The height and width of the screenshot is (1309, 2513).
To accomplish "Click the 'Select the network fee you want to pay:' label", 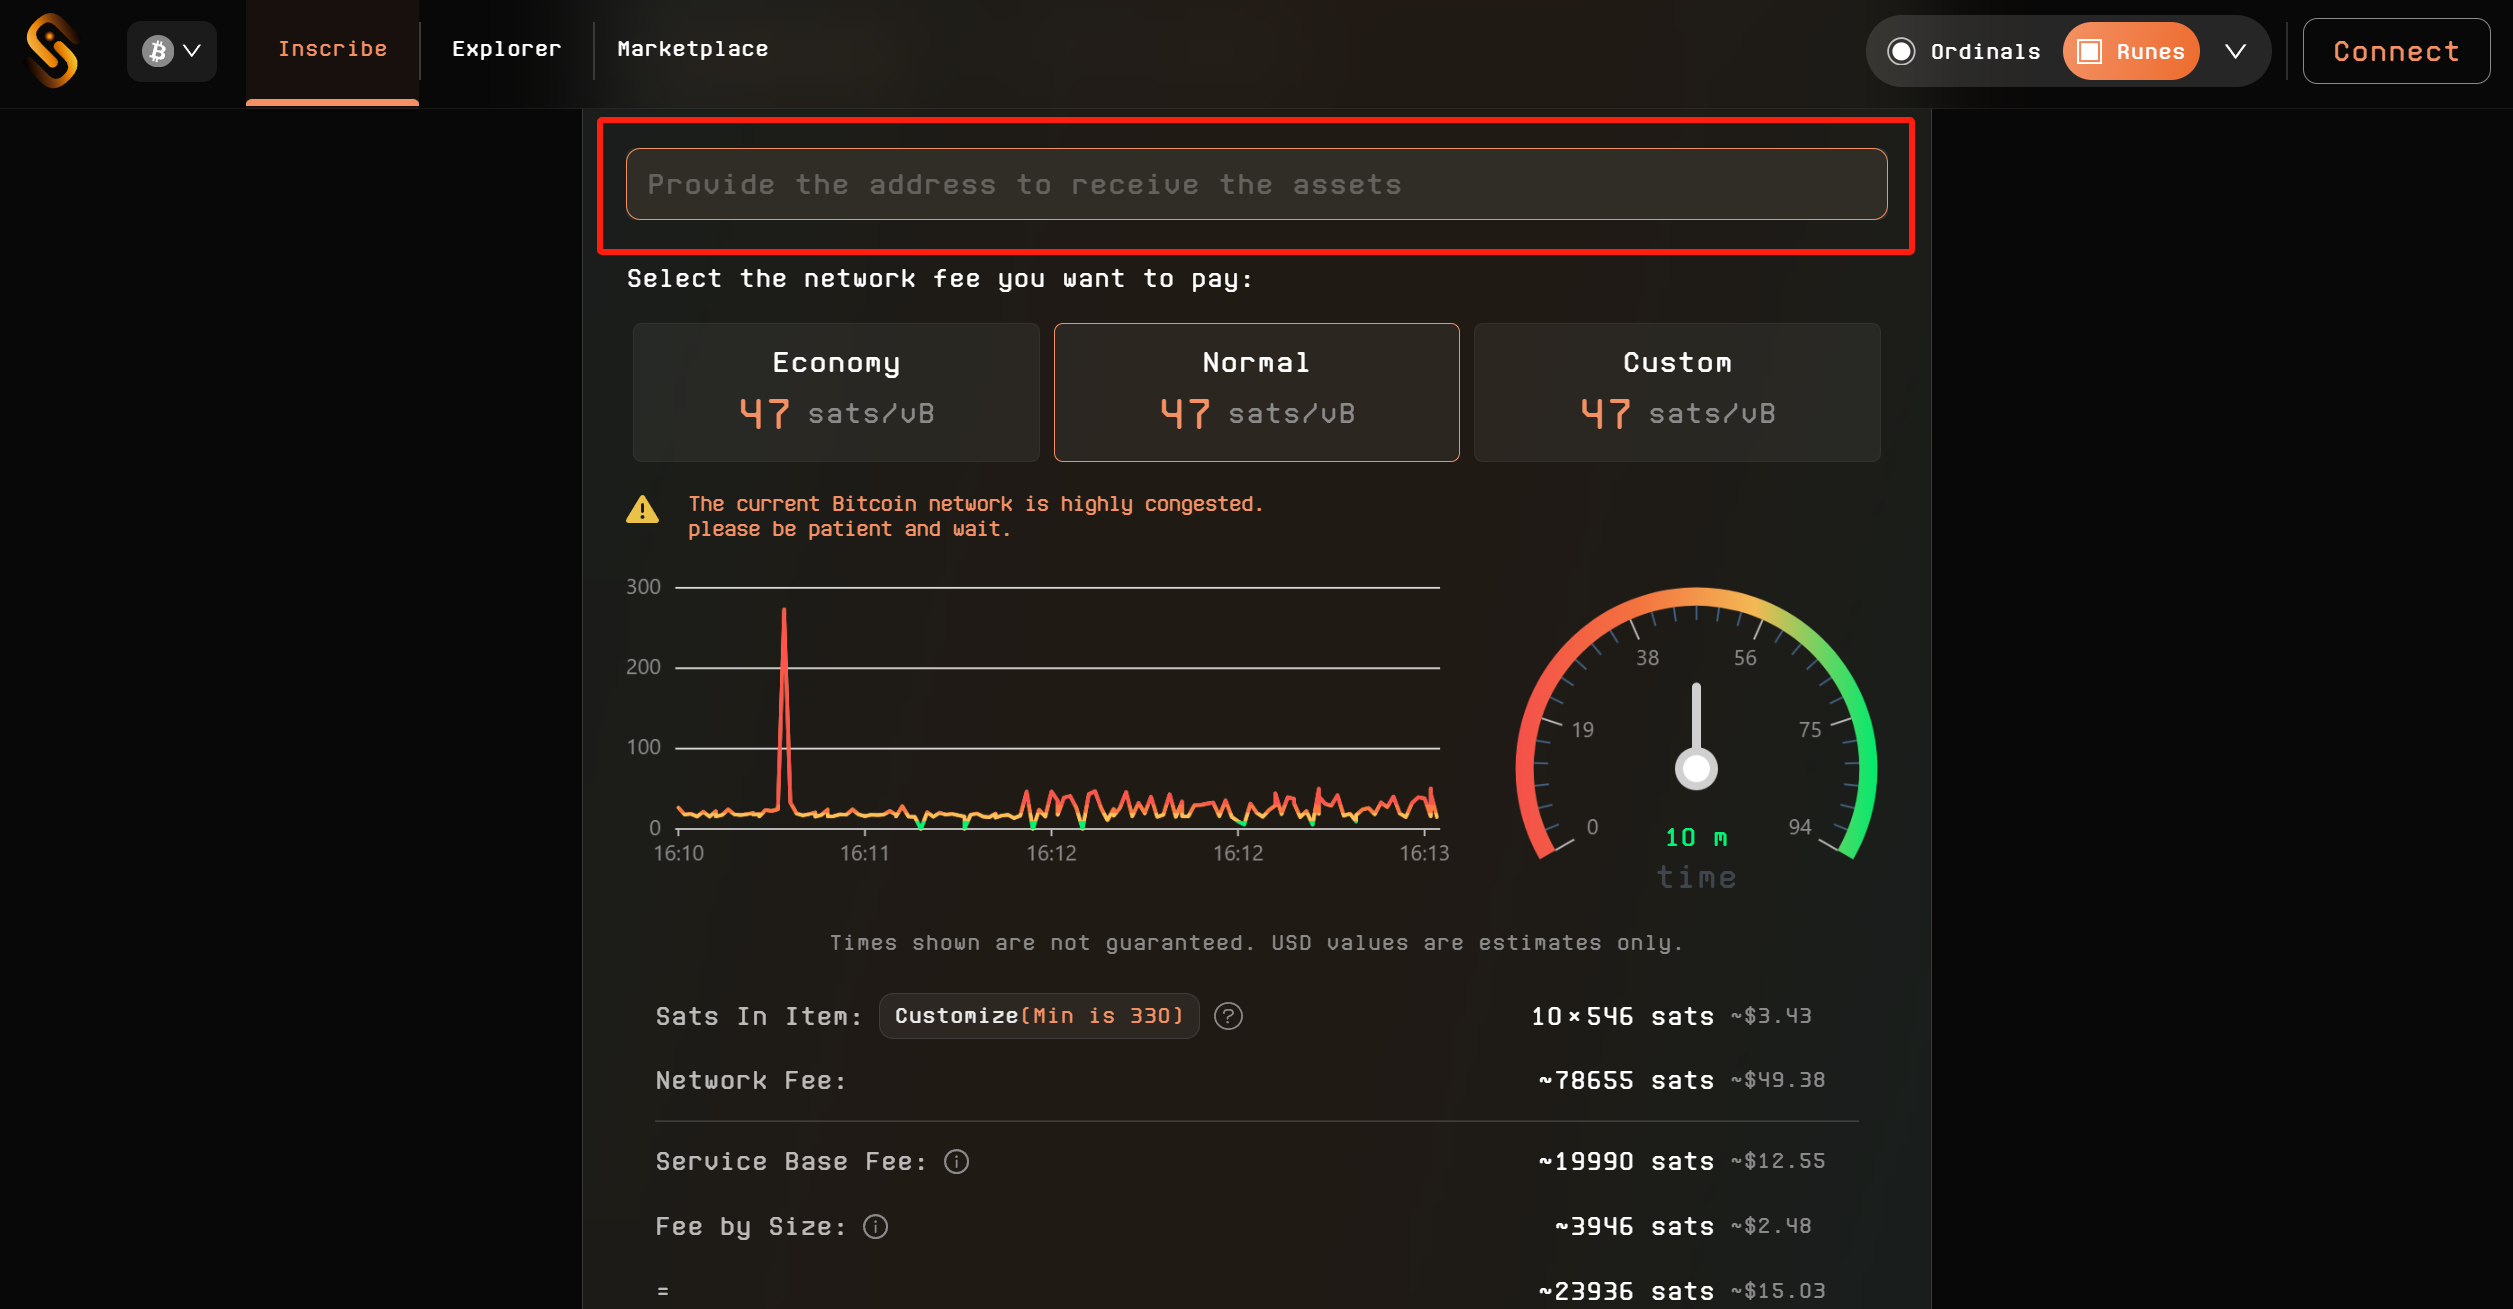I will pos(939,279).
